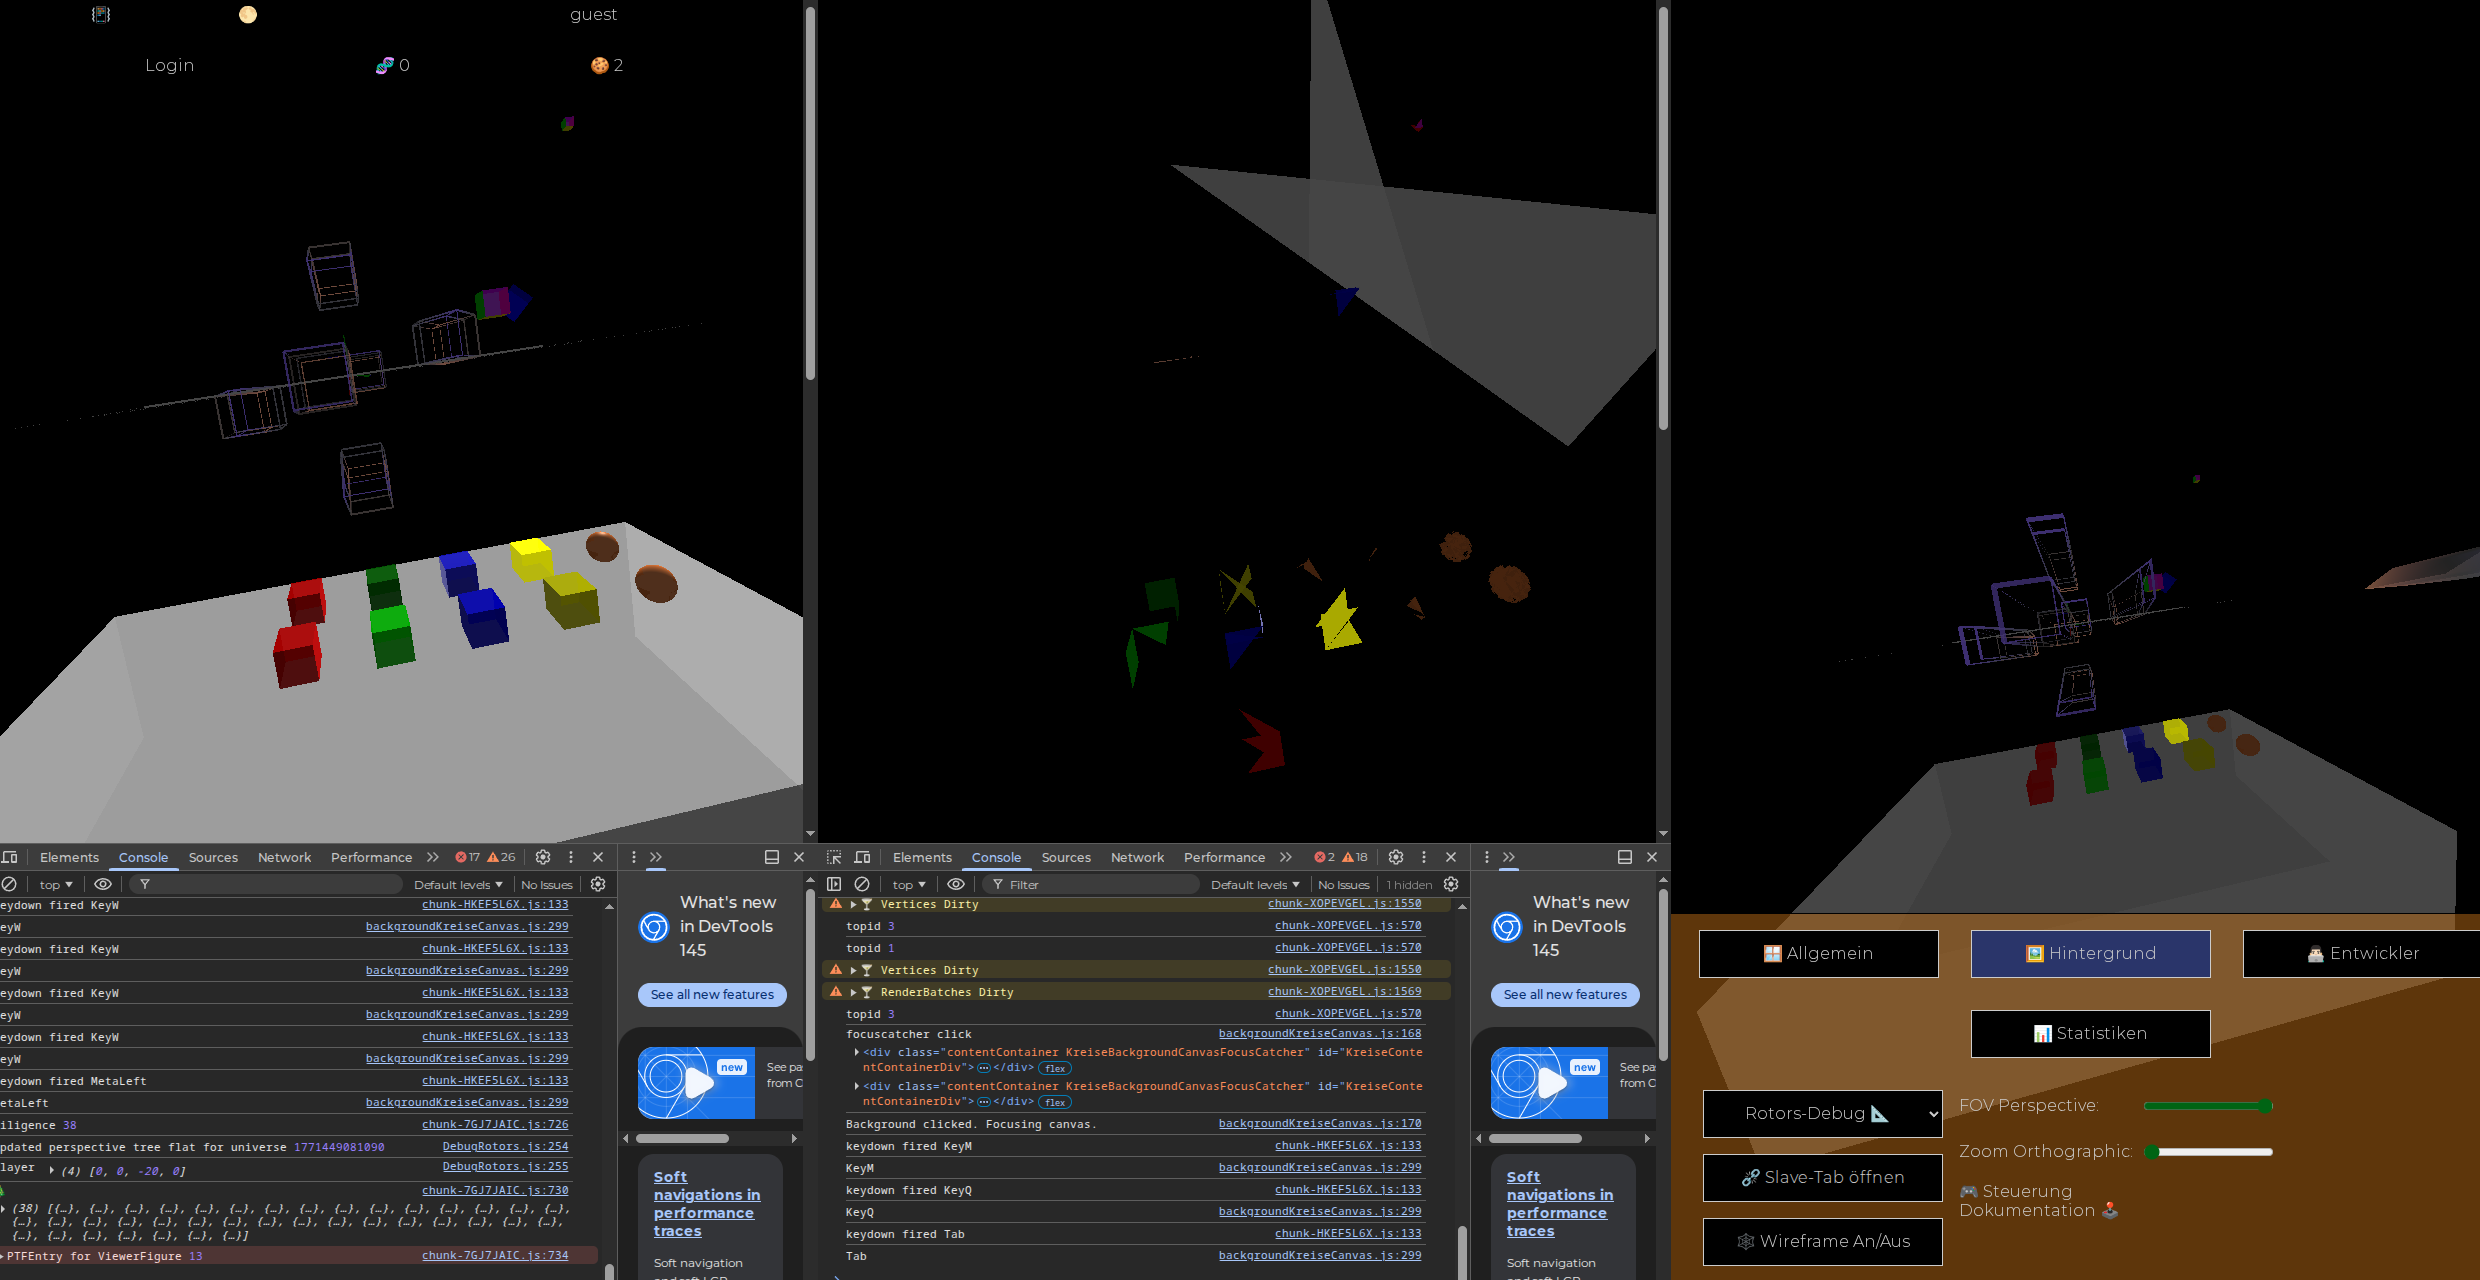Screen dimensions: 2480x1280
Task: Click the inspect element picker icon
Action: point(834,857)
